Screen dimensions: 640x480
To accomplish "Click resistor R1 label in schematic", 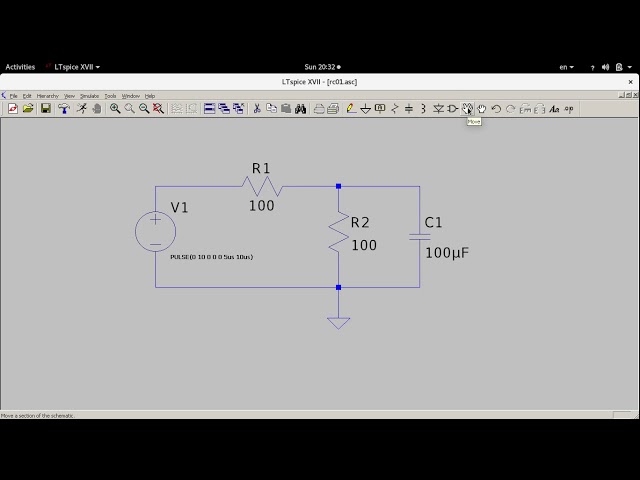I will 261,168.
